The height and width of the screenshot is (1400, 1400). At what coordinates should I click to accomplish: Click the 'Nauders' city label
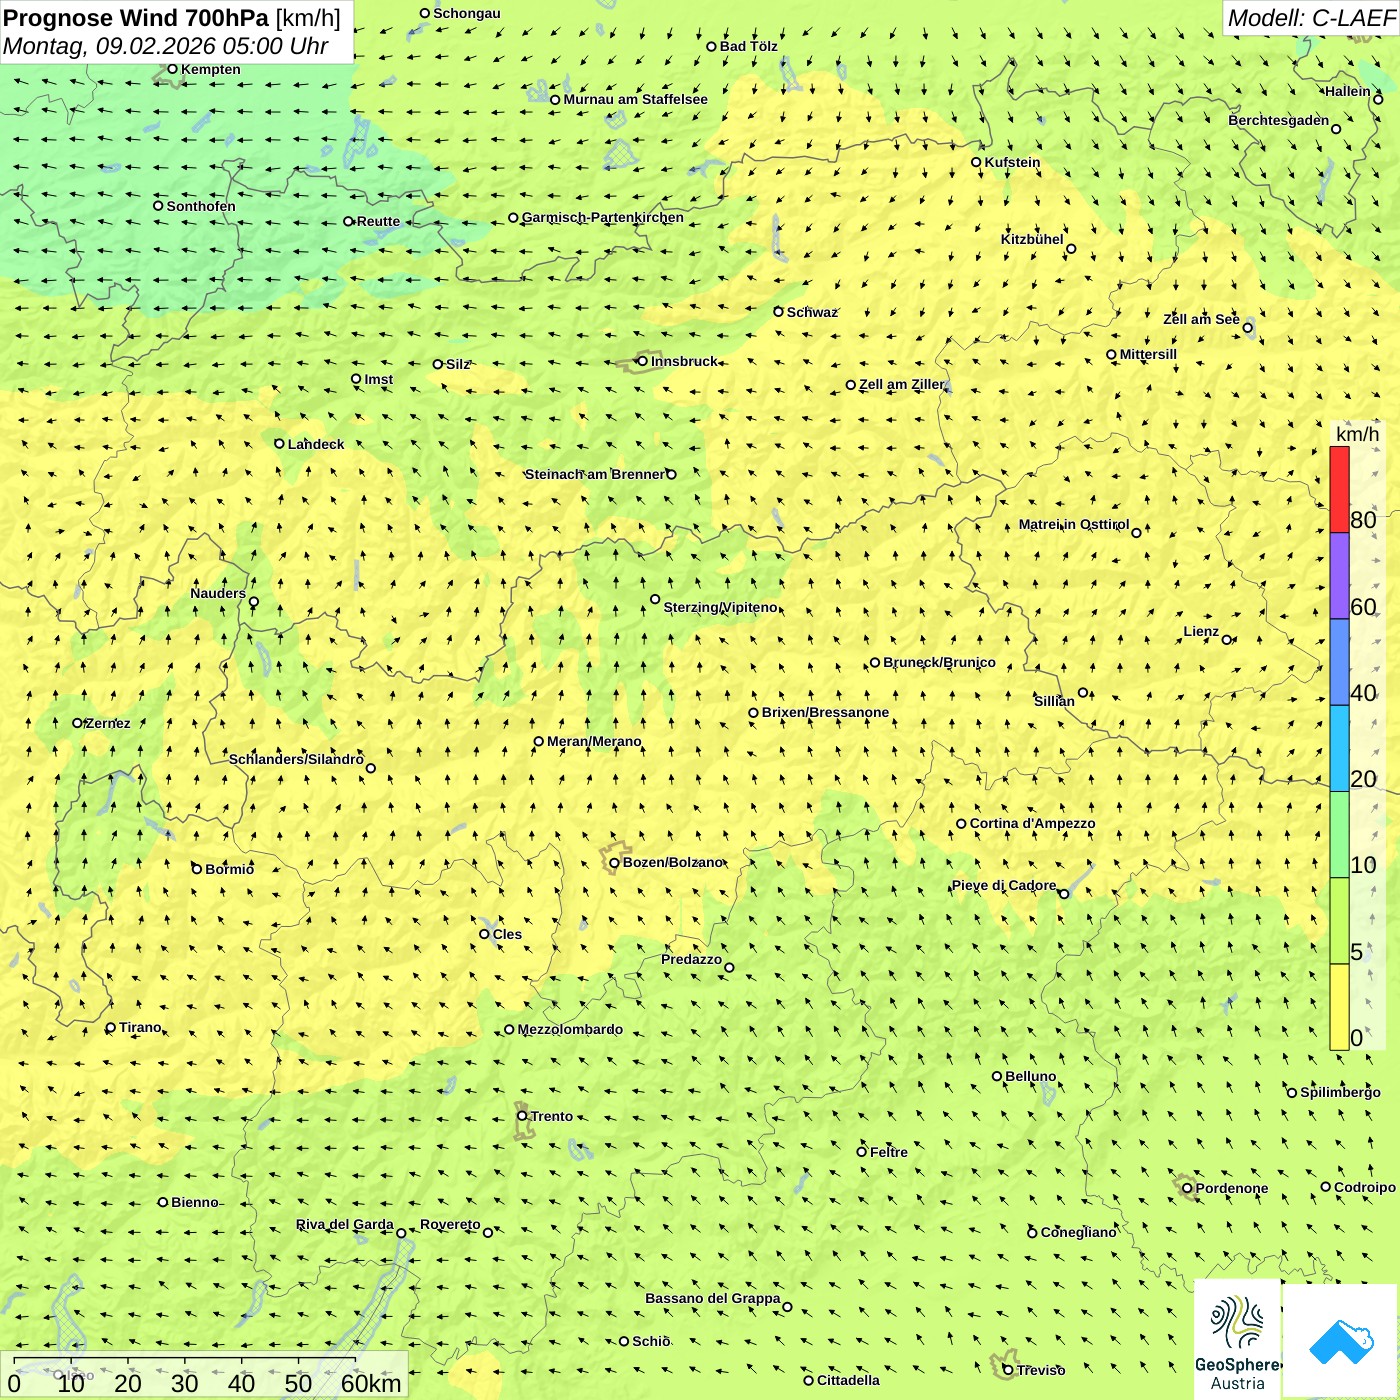[x=218, y=593]
